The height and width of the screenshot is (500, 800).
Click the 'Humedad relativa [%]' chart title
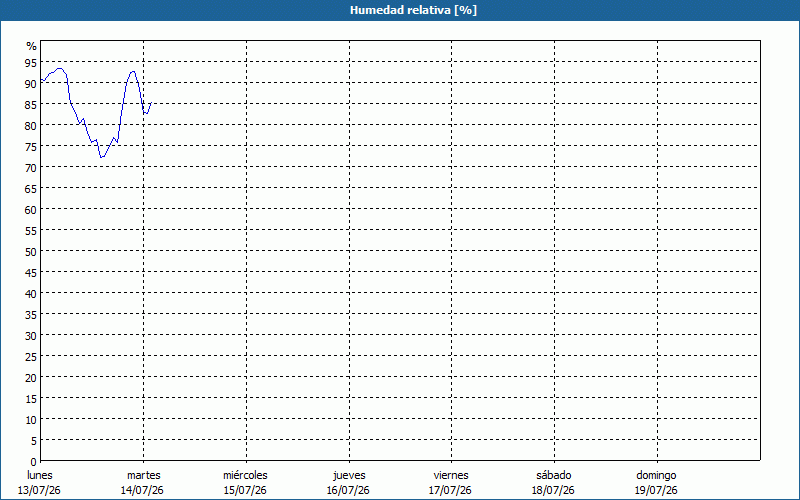pyautogui.click(x=413, y=10)
